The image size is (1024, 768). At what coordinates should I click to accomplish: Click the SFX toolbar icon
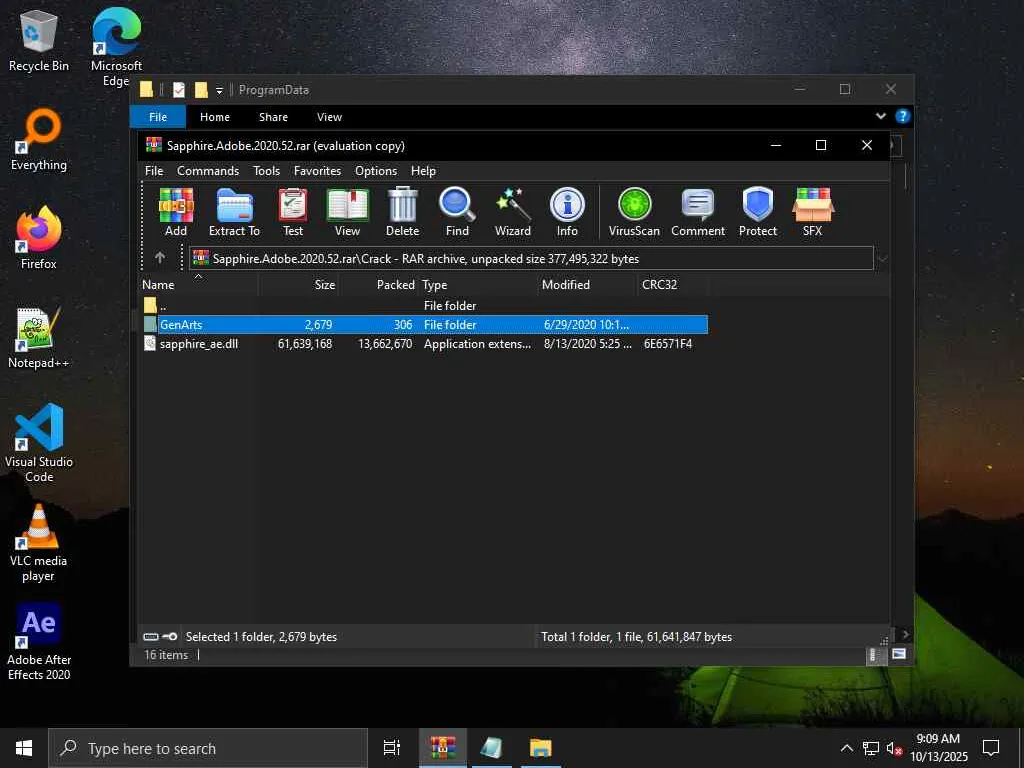click(x=812, y=212)
